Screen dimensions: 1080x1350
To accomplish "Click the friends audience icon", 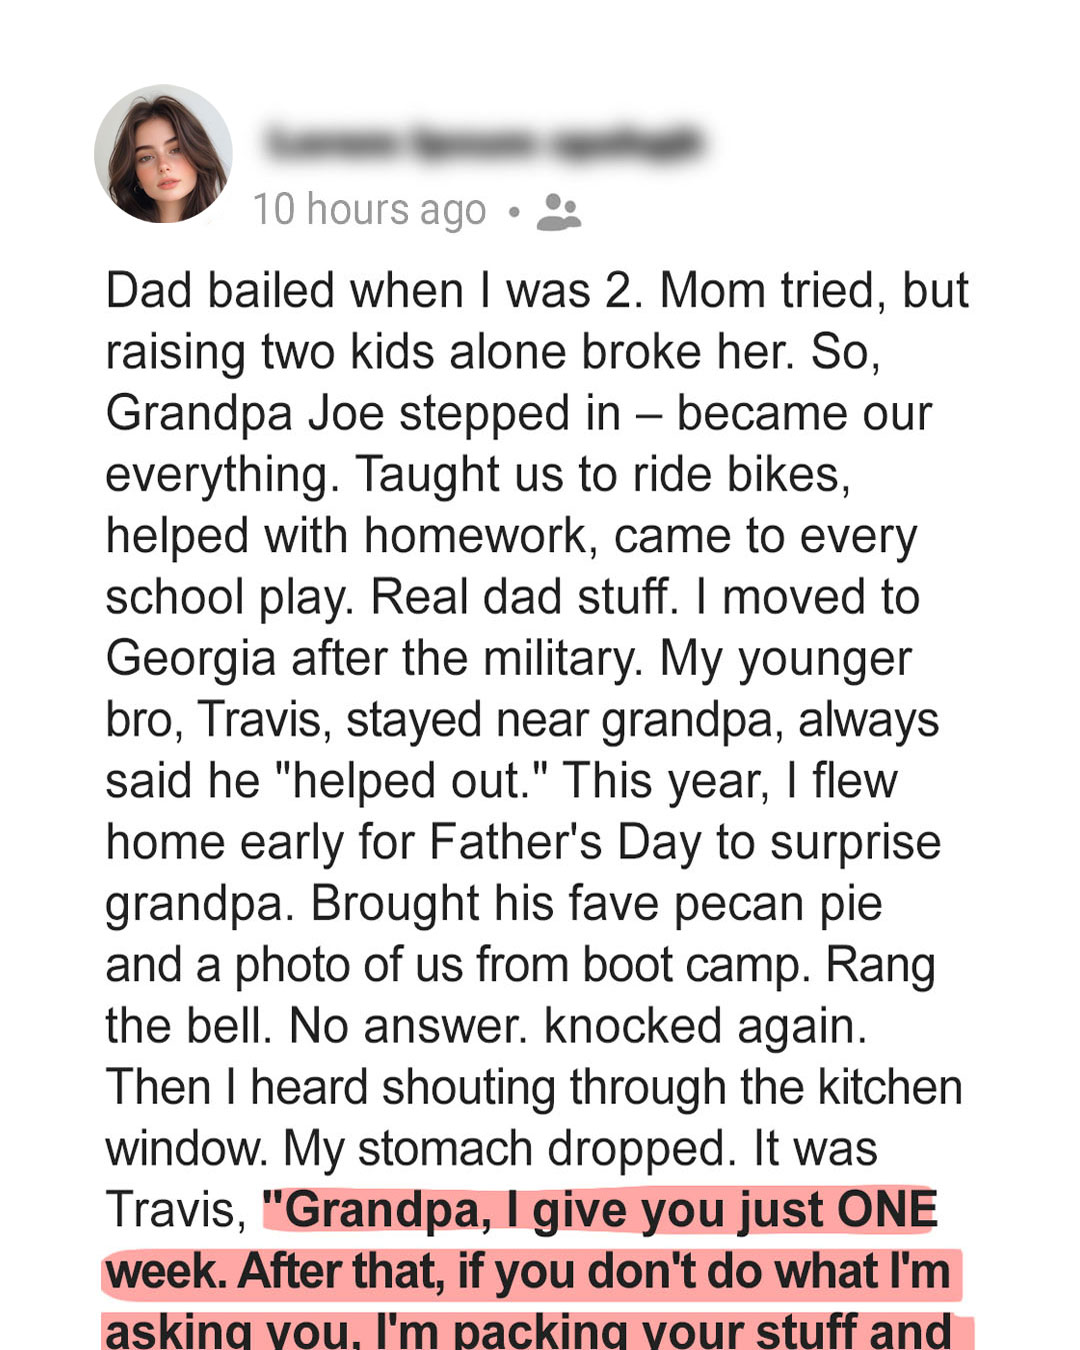I will pyautogui.click(x=558, y=212).
